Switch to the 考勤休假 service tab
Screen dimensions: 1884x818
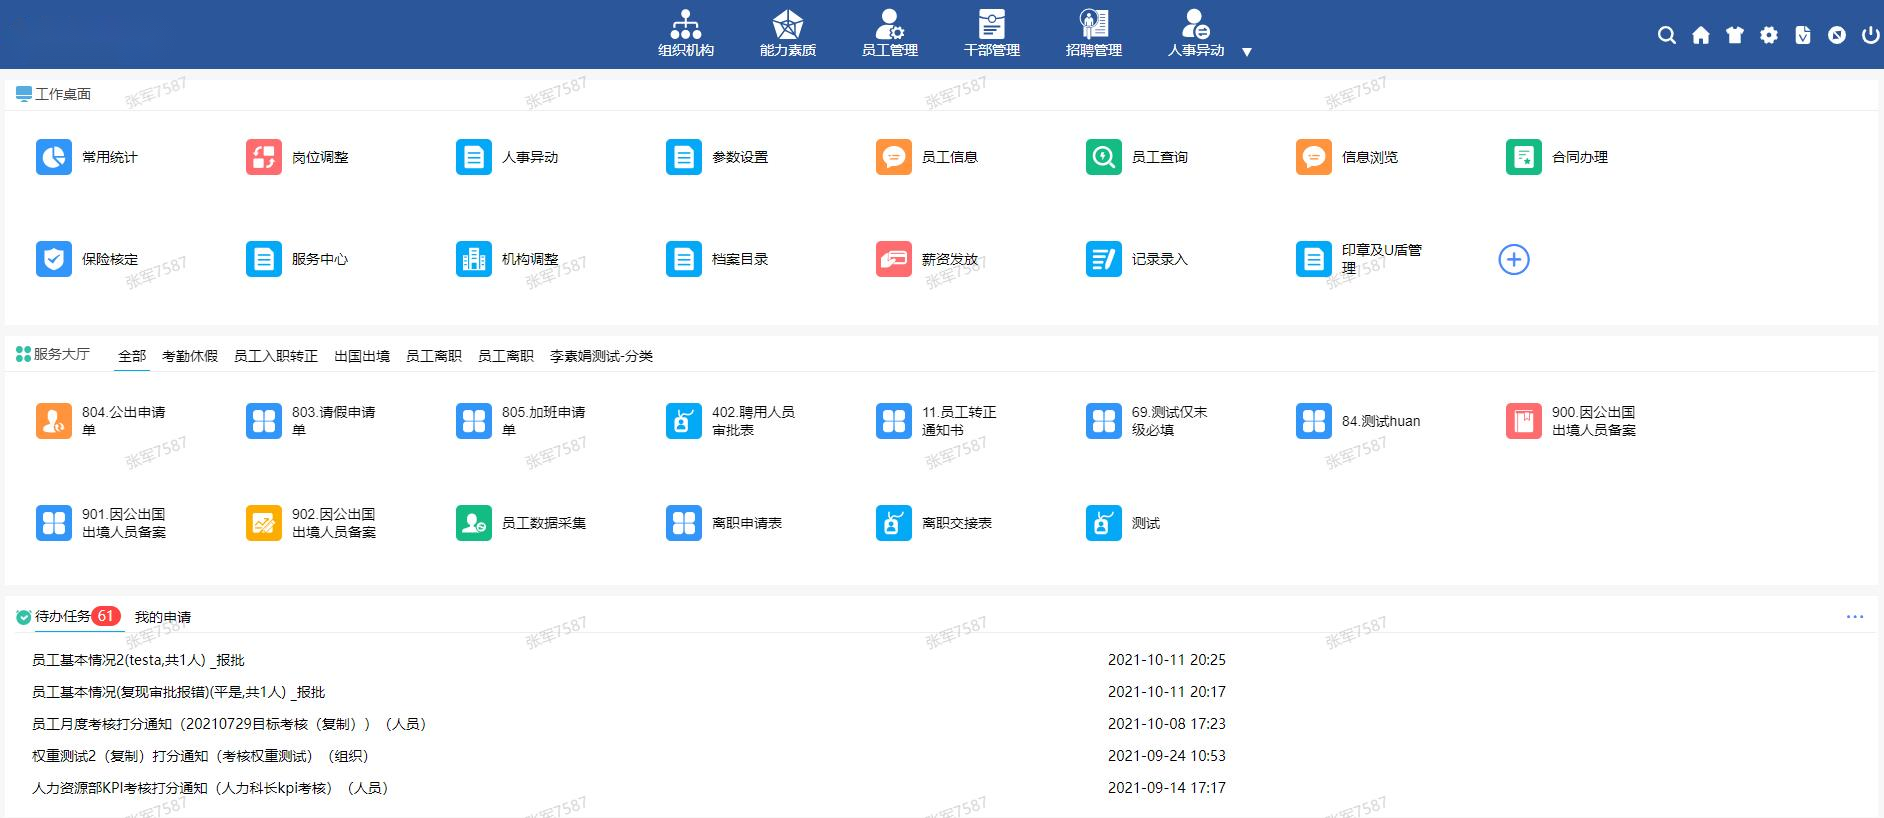coord(189,356)
